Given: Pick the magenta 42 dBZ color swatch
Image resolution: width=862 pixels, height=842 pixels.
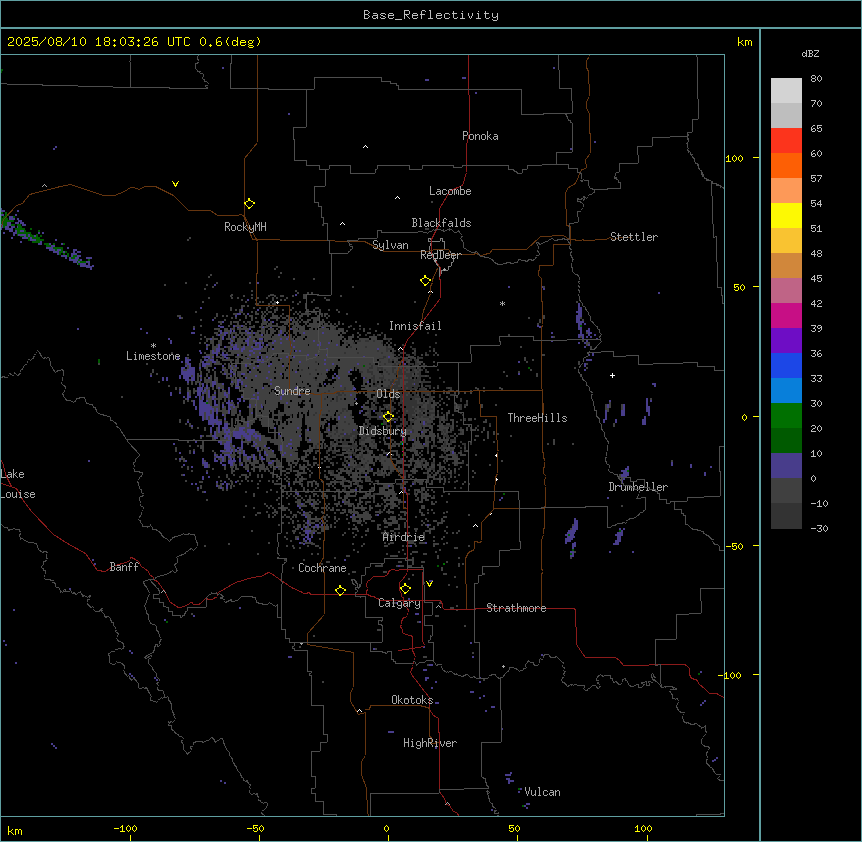Looking at the screenshot, I should pyautogui.click(x=786, y=315).
